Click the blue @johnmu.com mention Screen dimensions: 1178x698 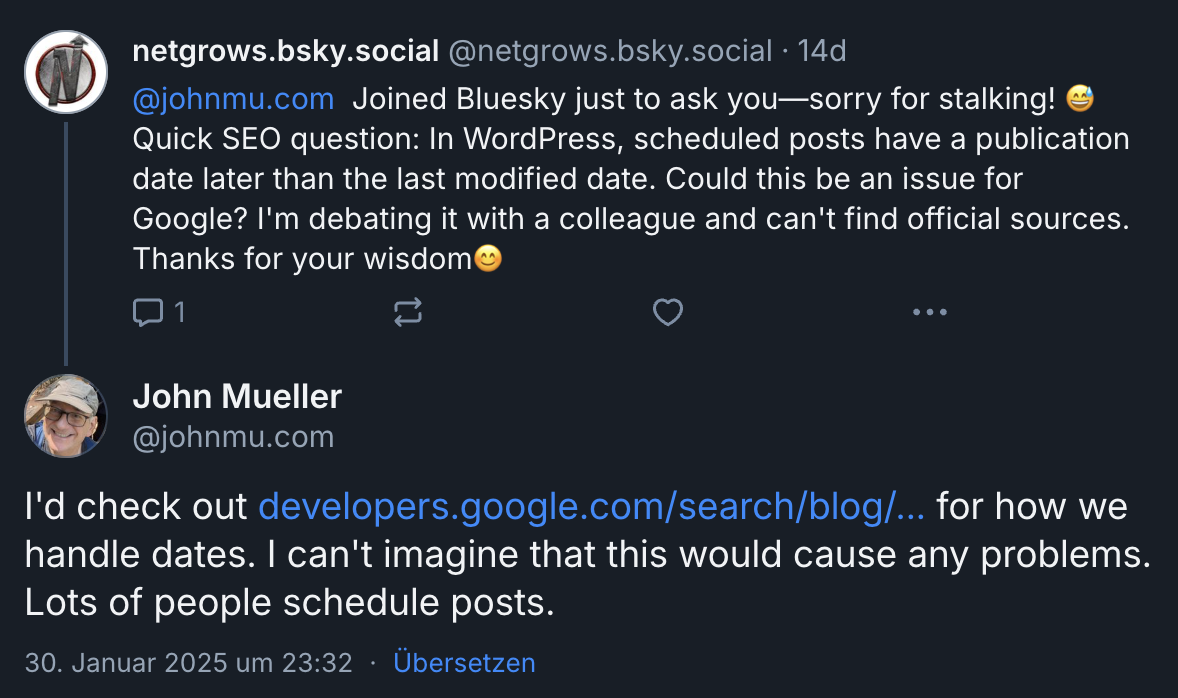[x=233, y=99]
